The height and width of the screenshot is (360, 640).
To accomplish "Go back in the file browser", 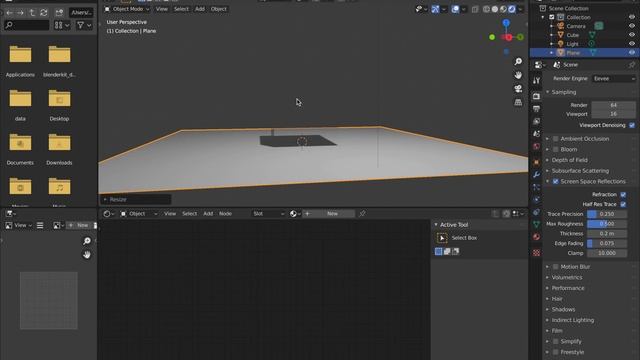I will click(9, 13).
